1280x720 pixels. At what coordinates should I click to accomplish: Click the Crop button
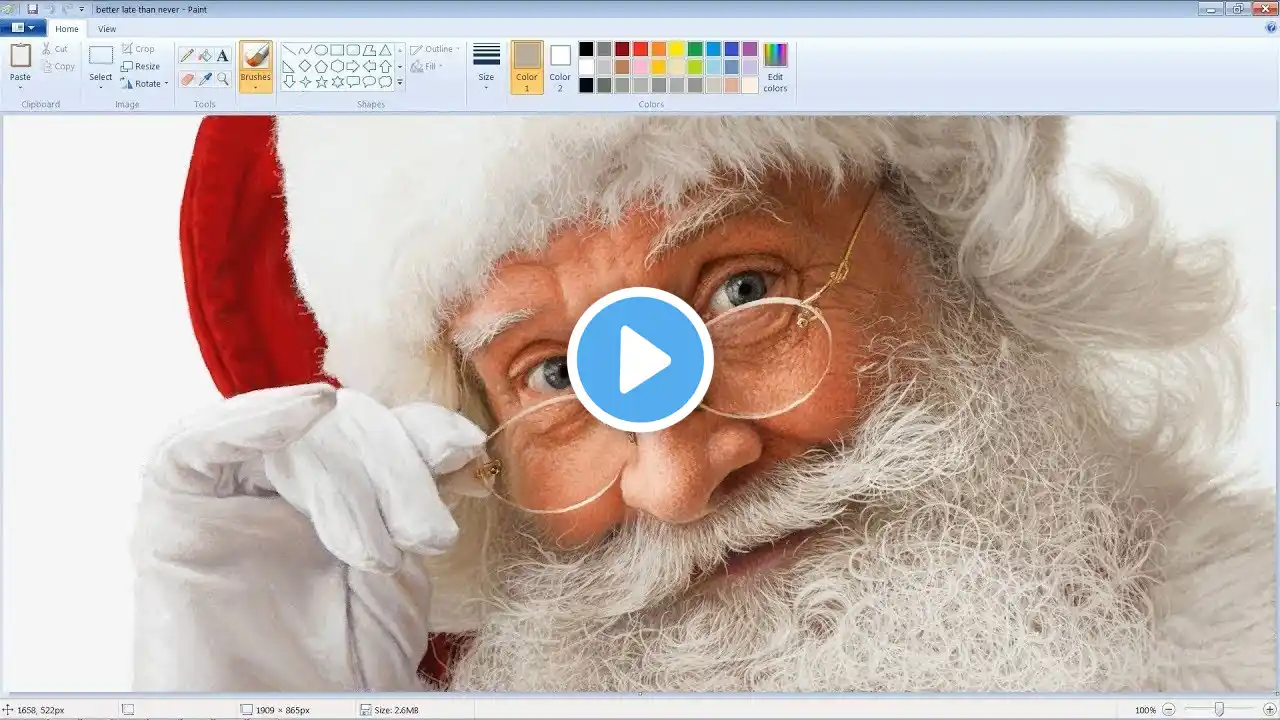(138, 49)
